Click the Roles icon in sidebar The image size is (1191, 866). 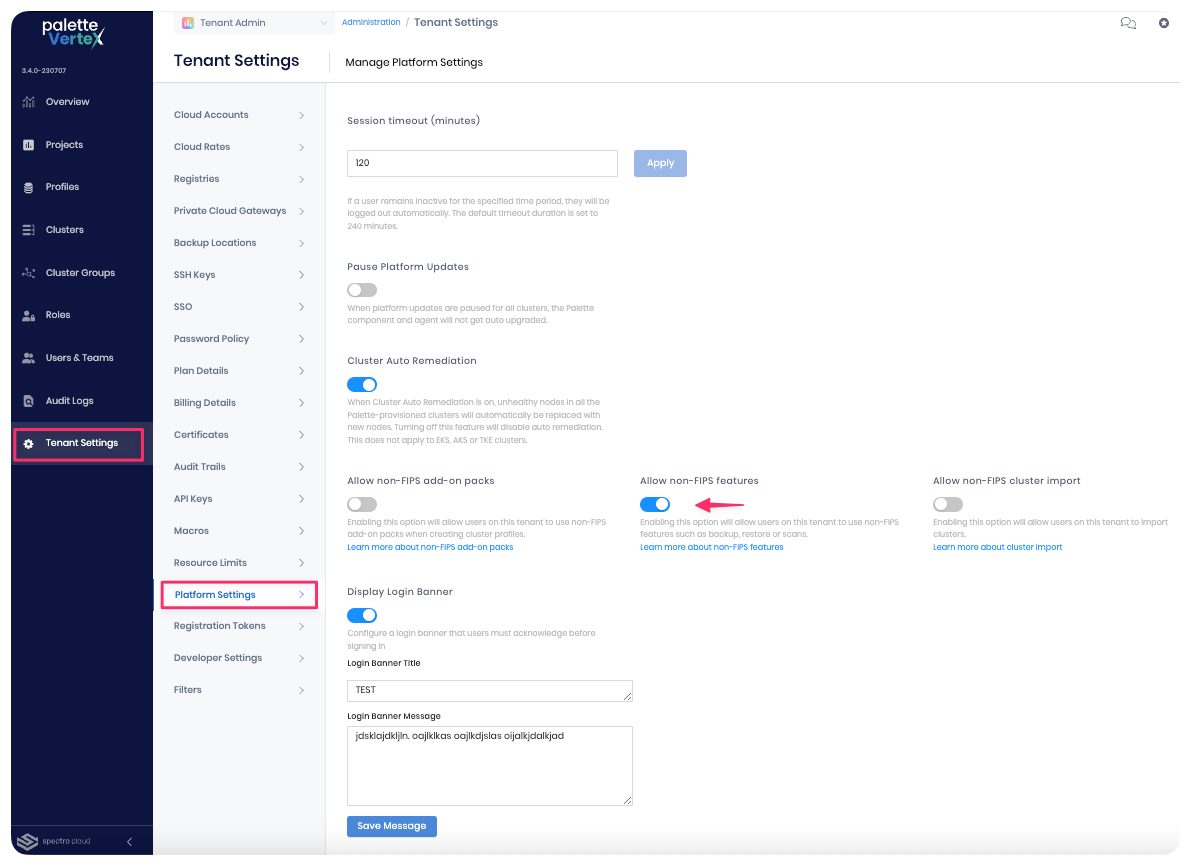(x=29, y=315)
